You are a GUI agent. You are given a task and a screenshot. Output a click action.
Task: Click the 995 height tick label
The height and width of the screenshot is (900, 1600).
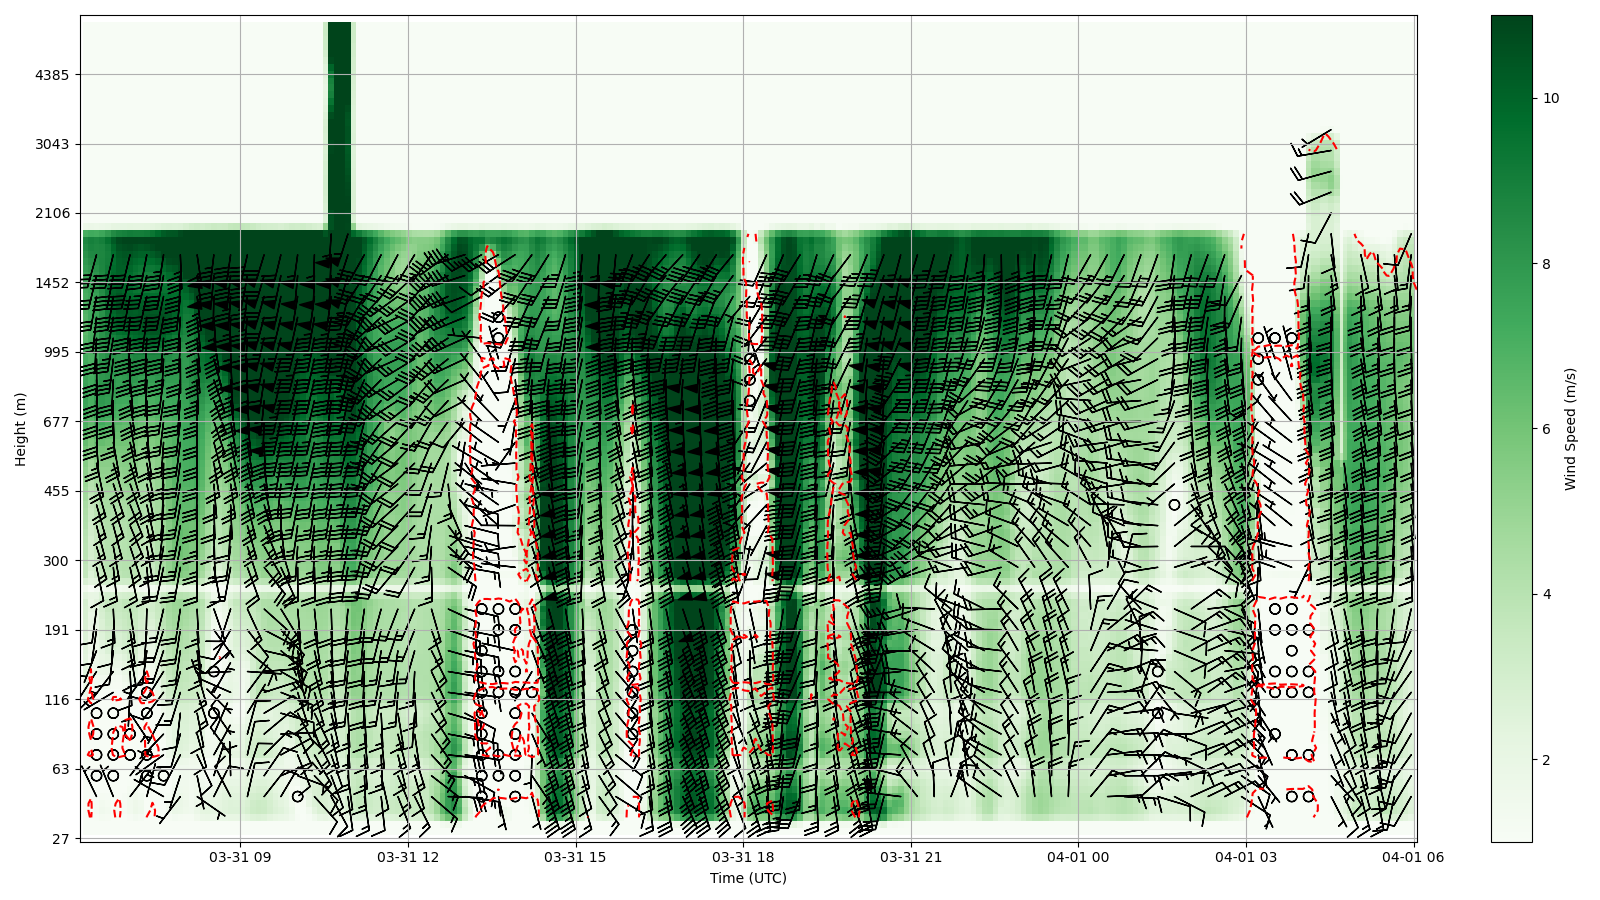click(x=56, y=352)
